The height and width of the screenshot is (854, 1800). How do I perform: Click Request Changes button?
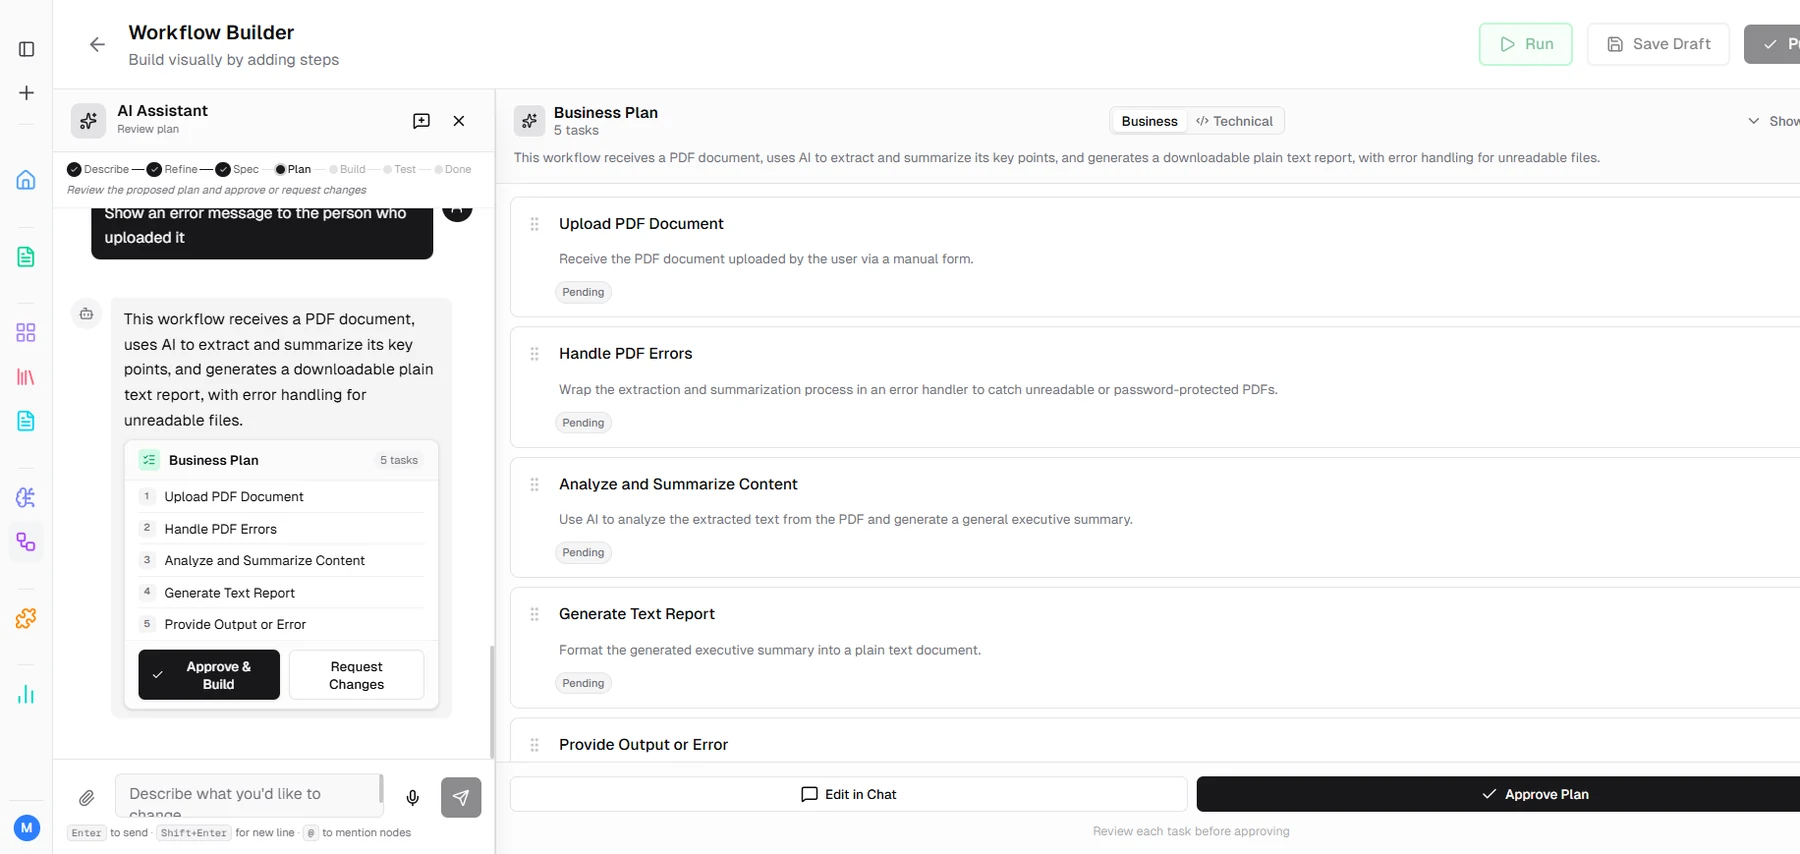pyautogui.click(x=356, y=675)
